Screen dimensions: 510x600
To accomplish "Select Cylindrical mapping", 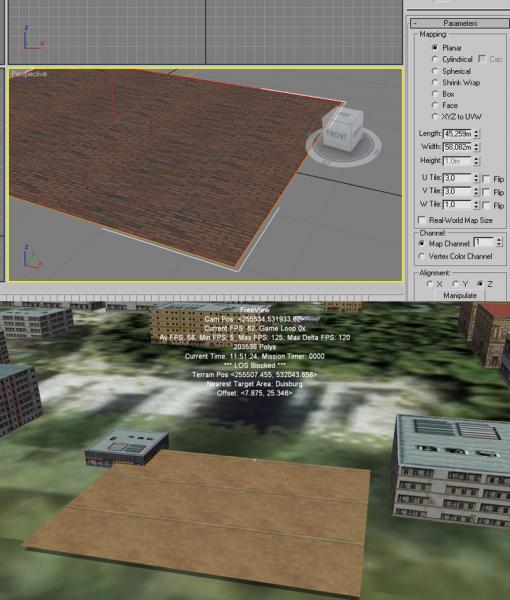I will pyautogui.click(x=435, y=59).
